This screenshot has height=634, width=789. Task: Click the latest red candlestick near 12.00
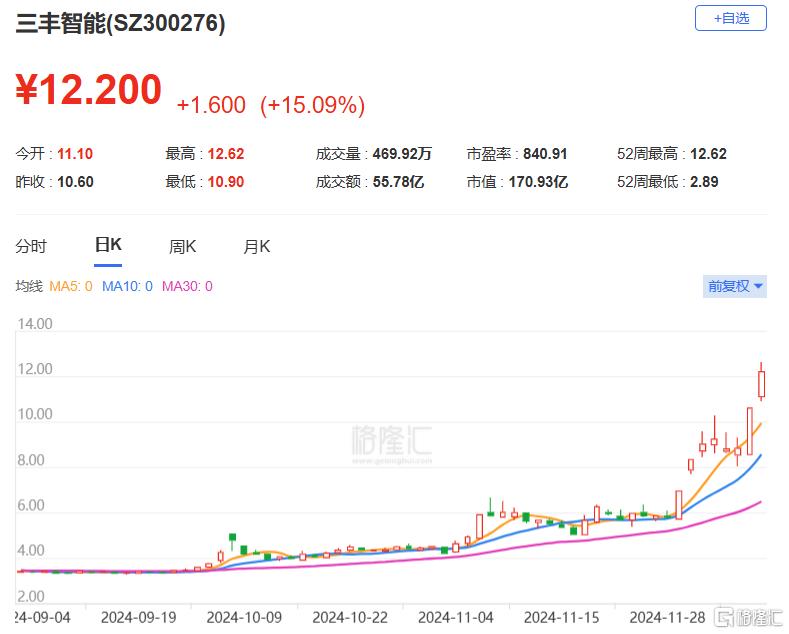(x=761, y=384)
